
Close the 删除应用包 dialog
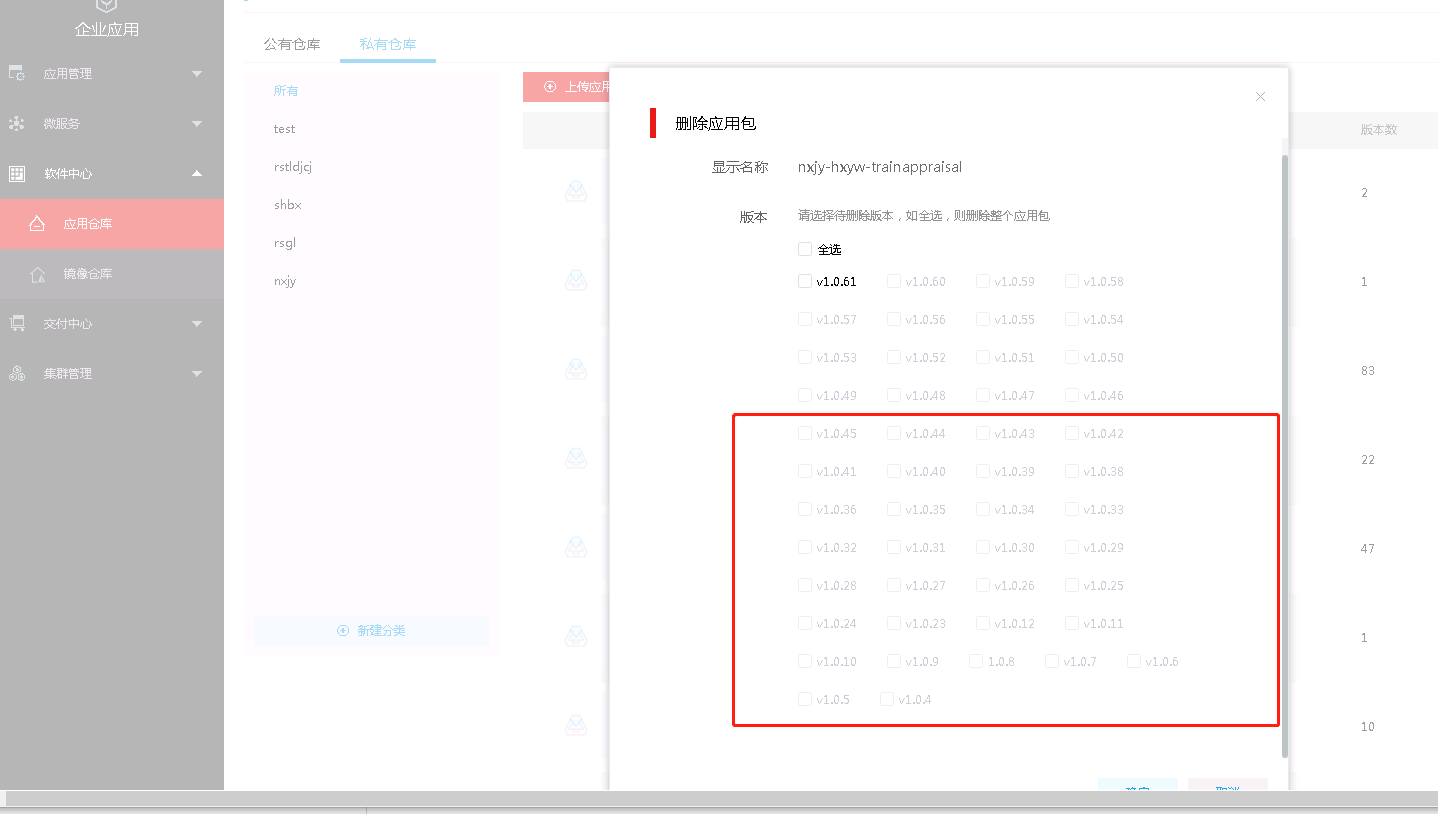click(x=1260, y=97)
